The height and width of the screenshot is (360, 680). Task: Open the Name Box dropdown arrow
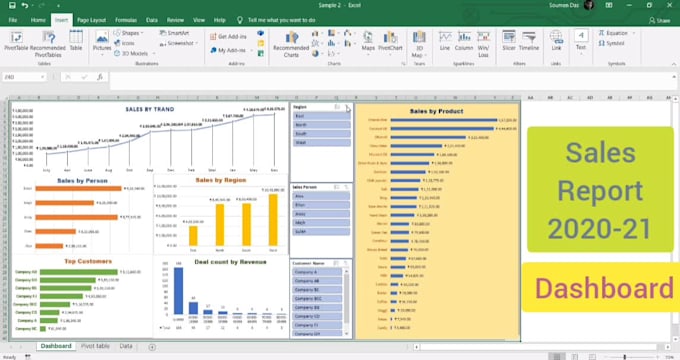[42, 77]
